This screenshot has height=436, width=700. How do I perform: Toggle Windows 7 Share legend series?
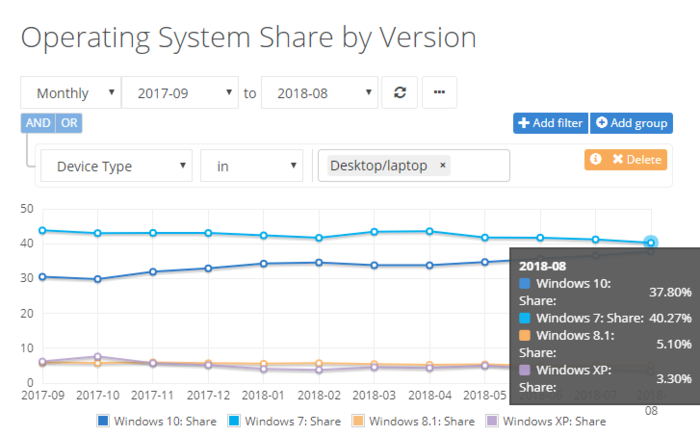(284, 421)
